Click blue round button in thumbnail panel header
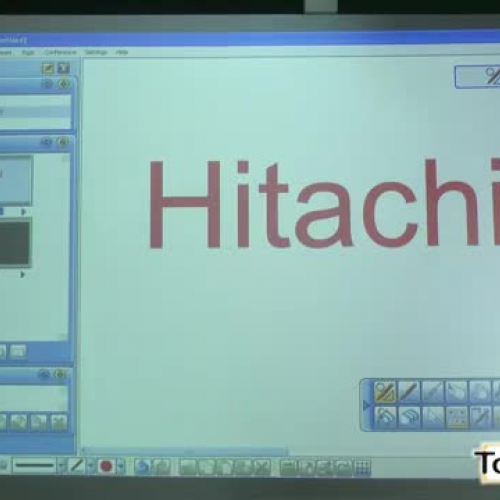This screenshot has width=500, height=500. coord(46,142)
